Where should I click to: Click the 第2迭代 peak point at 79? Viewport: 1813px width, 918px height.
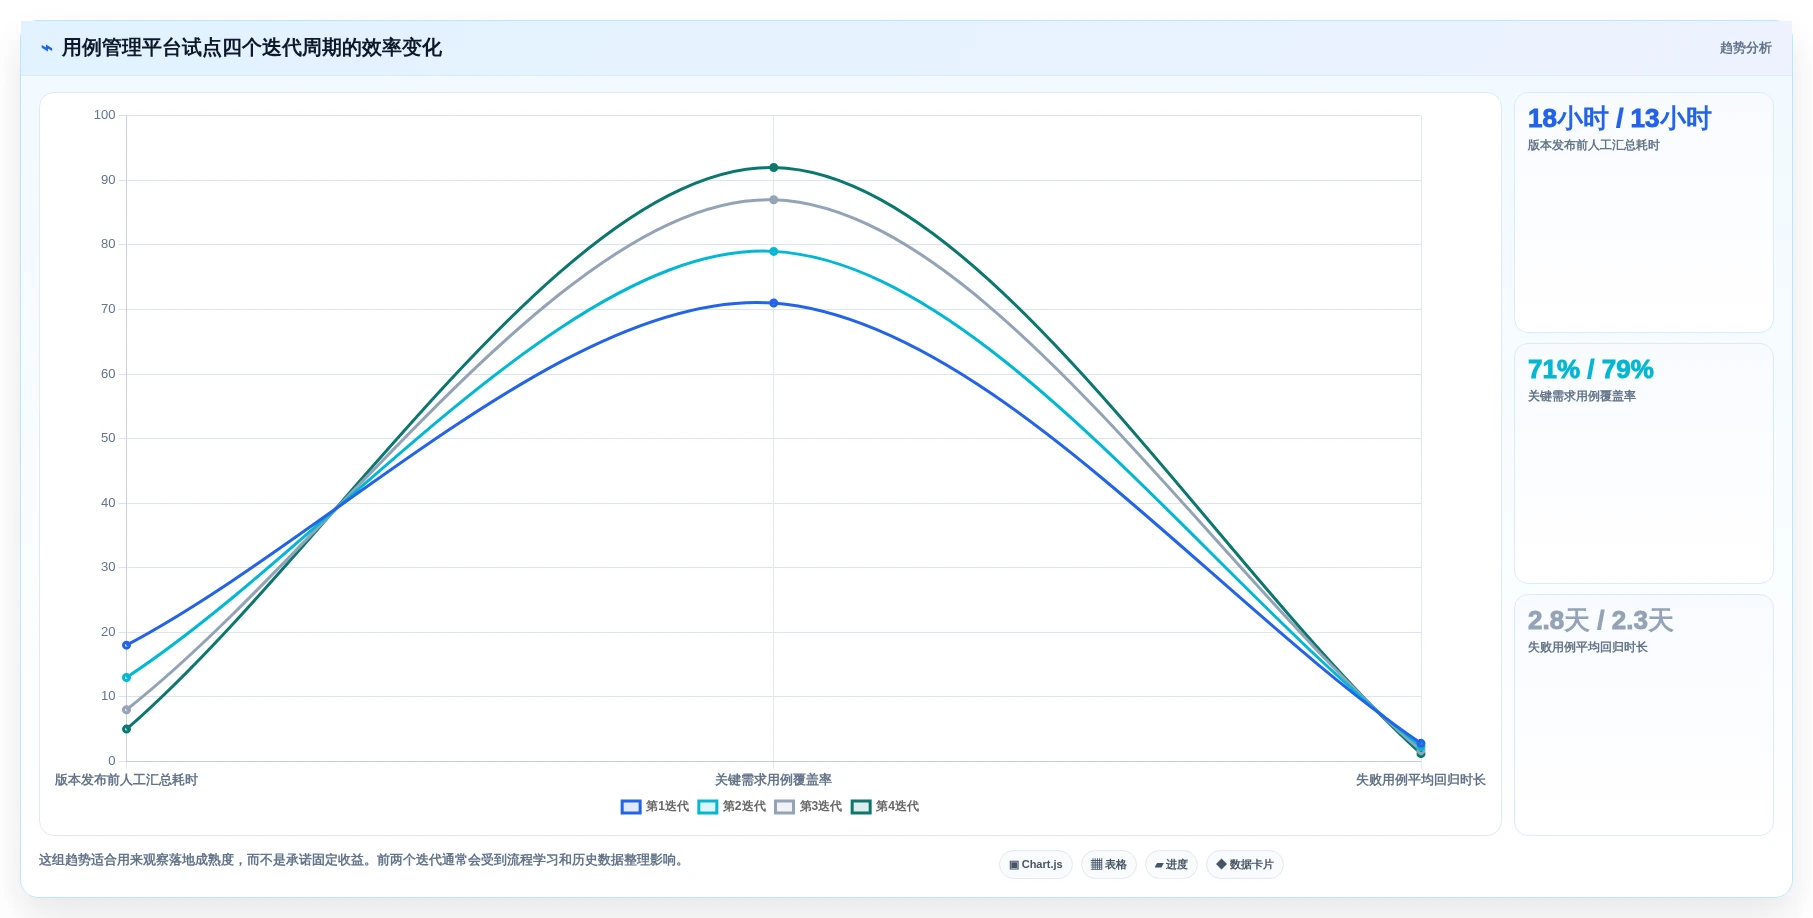[x=773, y=252]
